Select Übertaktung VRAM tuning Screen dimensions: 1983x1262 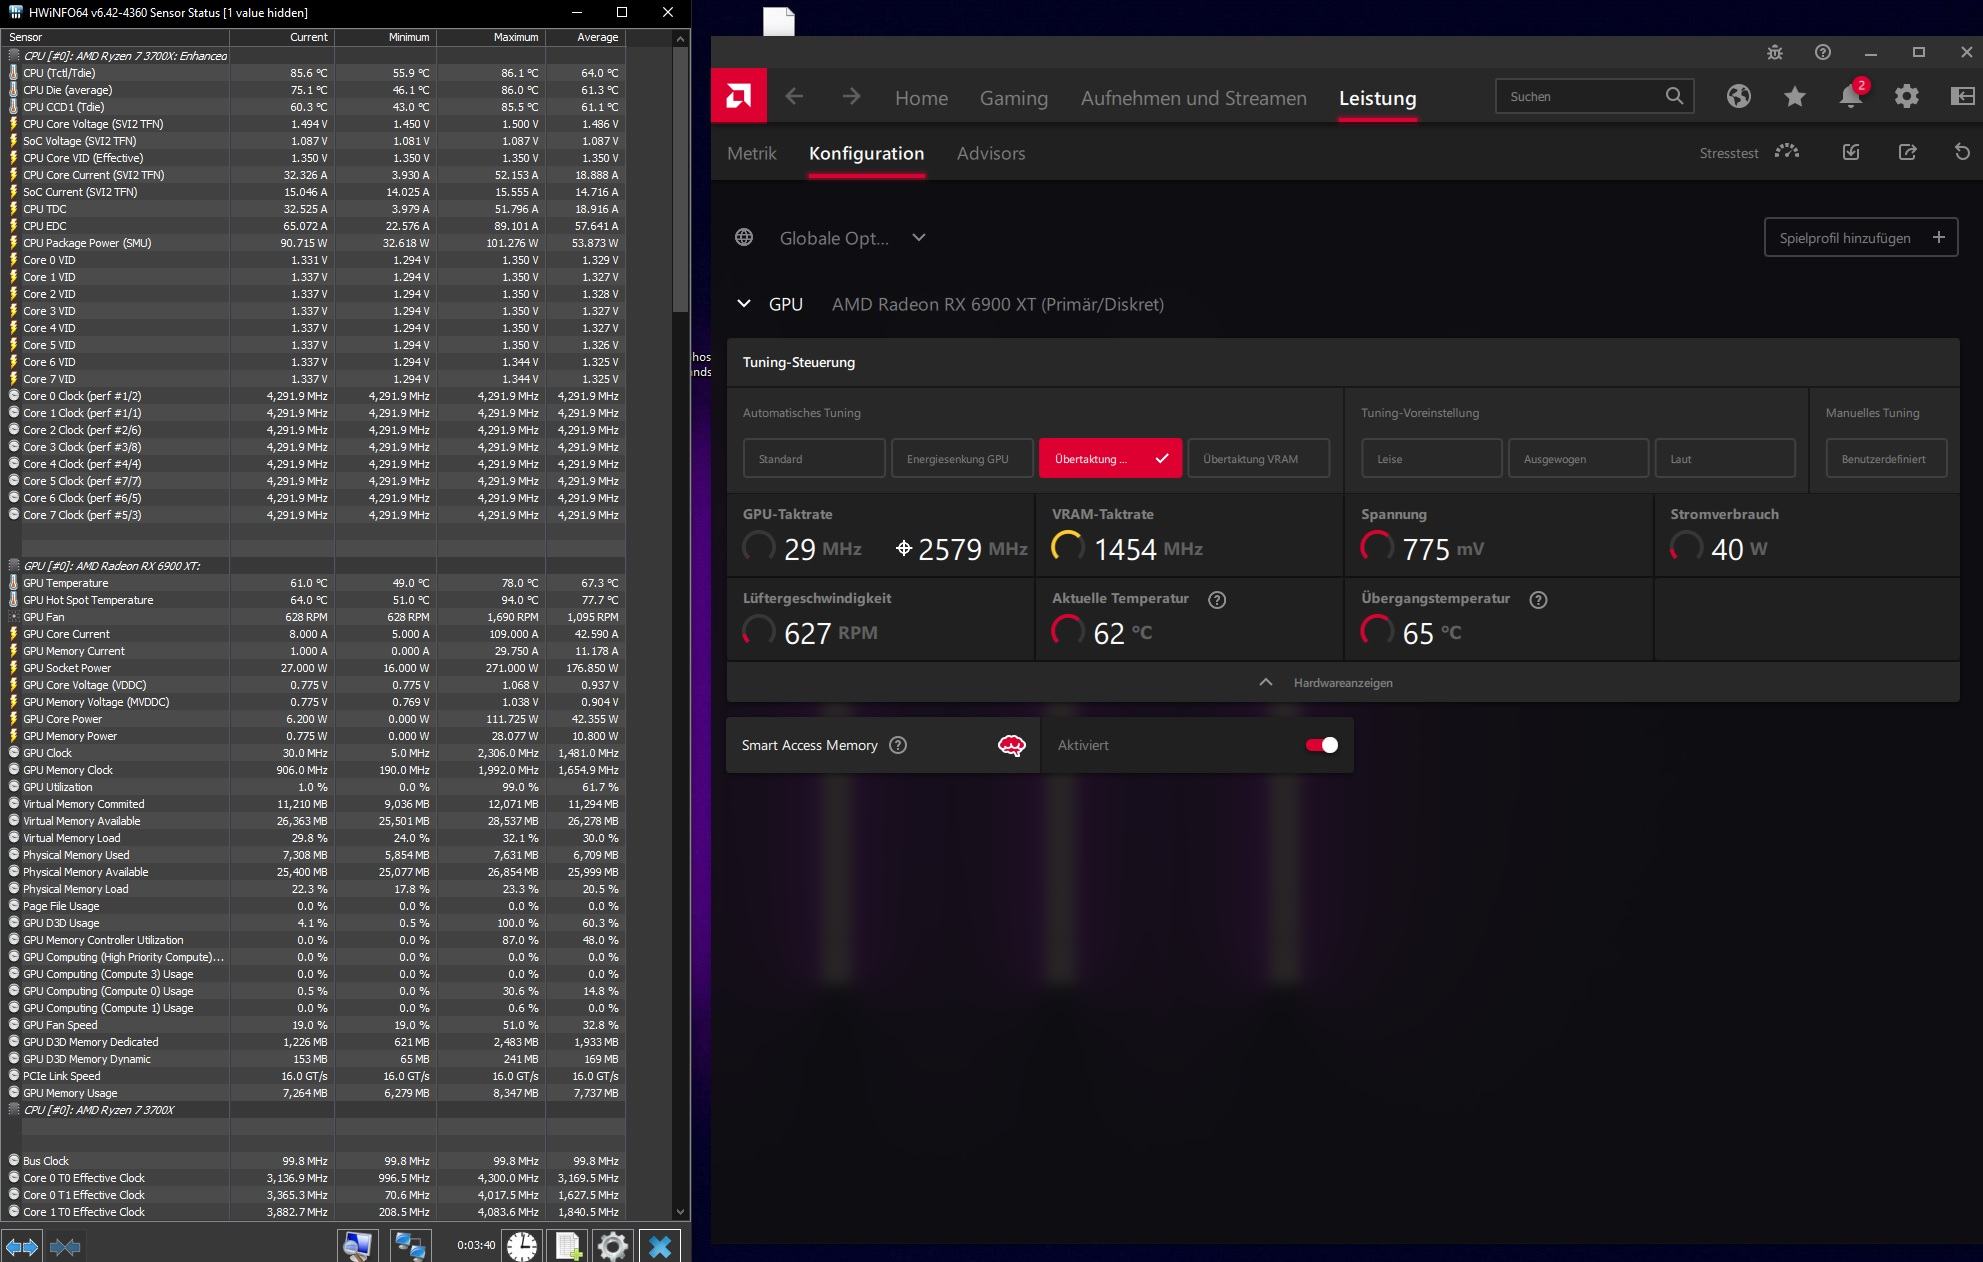pos(1258,459)
